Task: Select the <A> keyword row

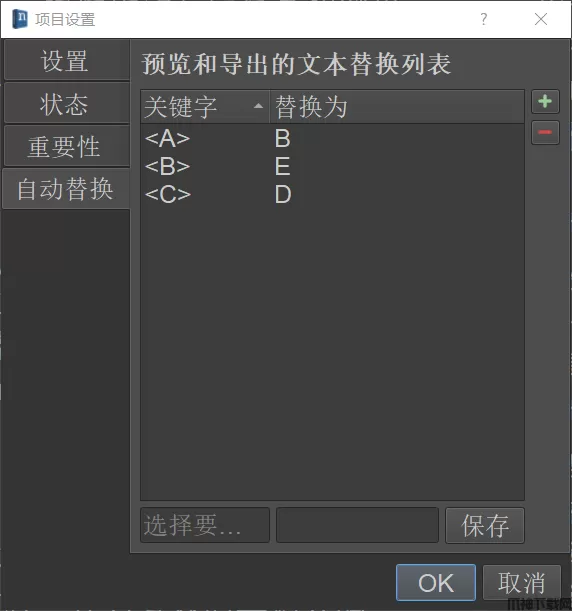Action: point(332,139)
